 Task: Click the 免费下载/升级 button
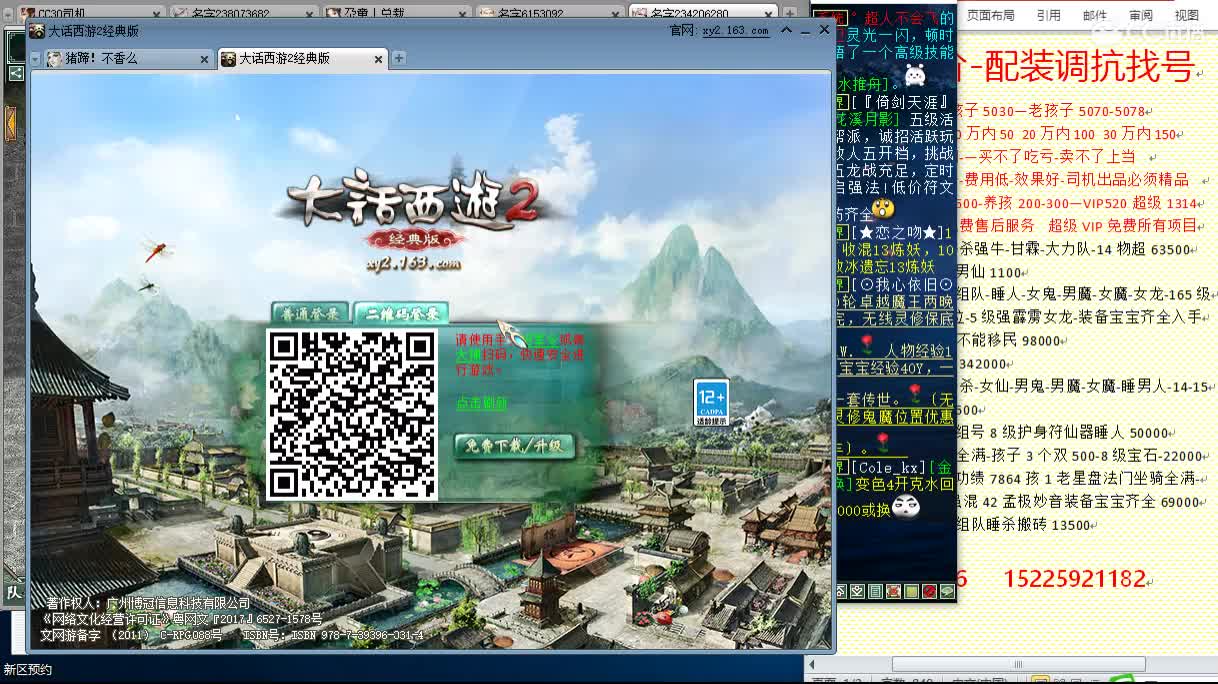coord(515,446)
